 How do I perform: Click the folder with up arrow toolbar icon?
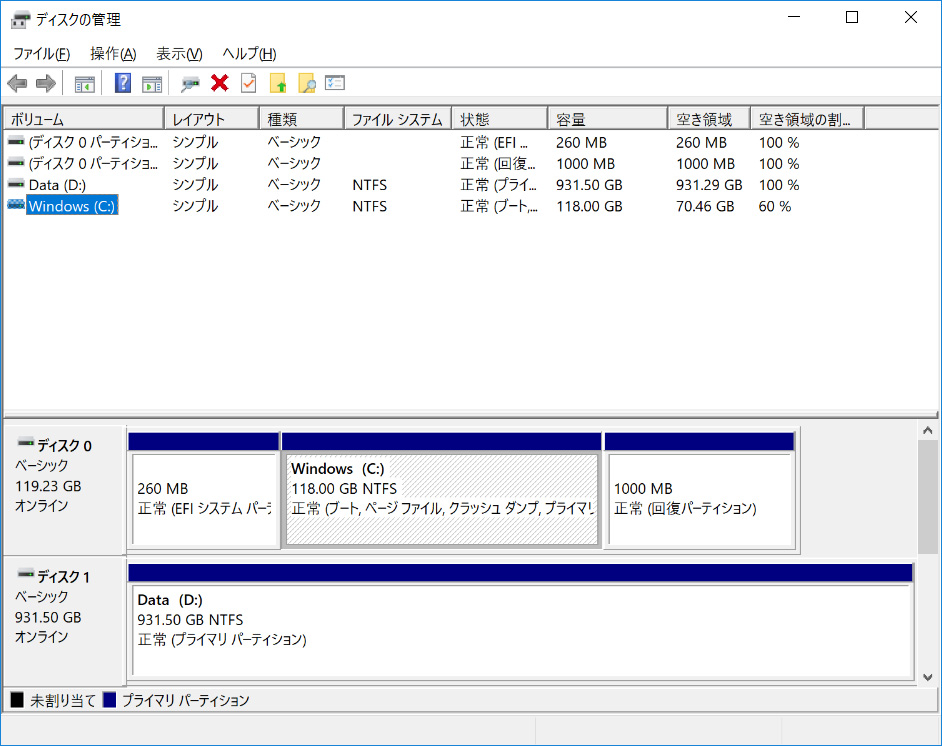[x=278, y=83]
